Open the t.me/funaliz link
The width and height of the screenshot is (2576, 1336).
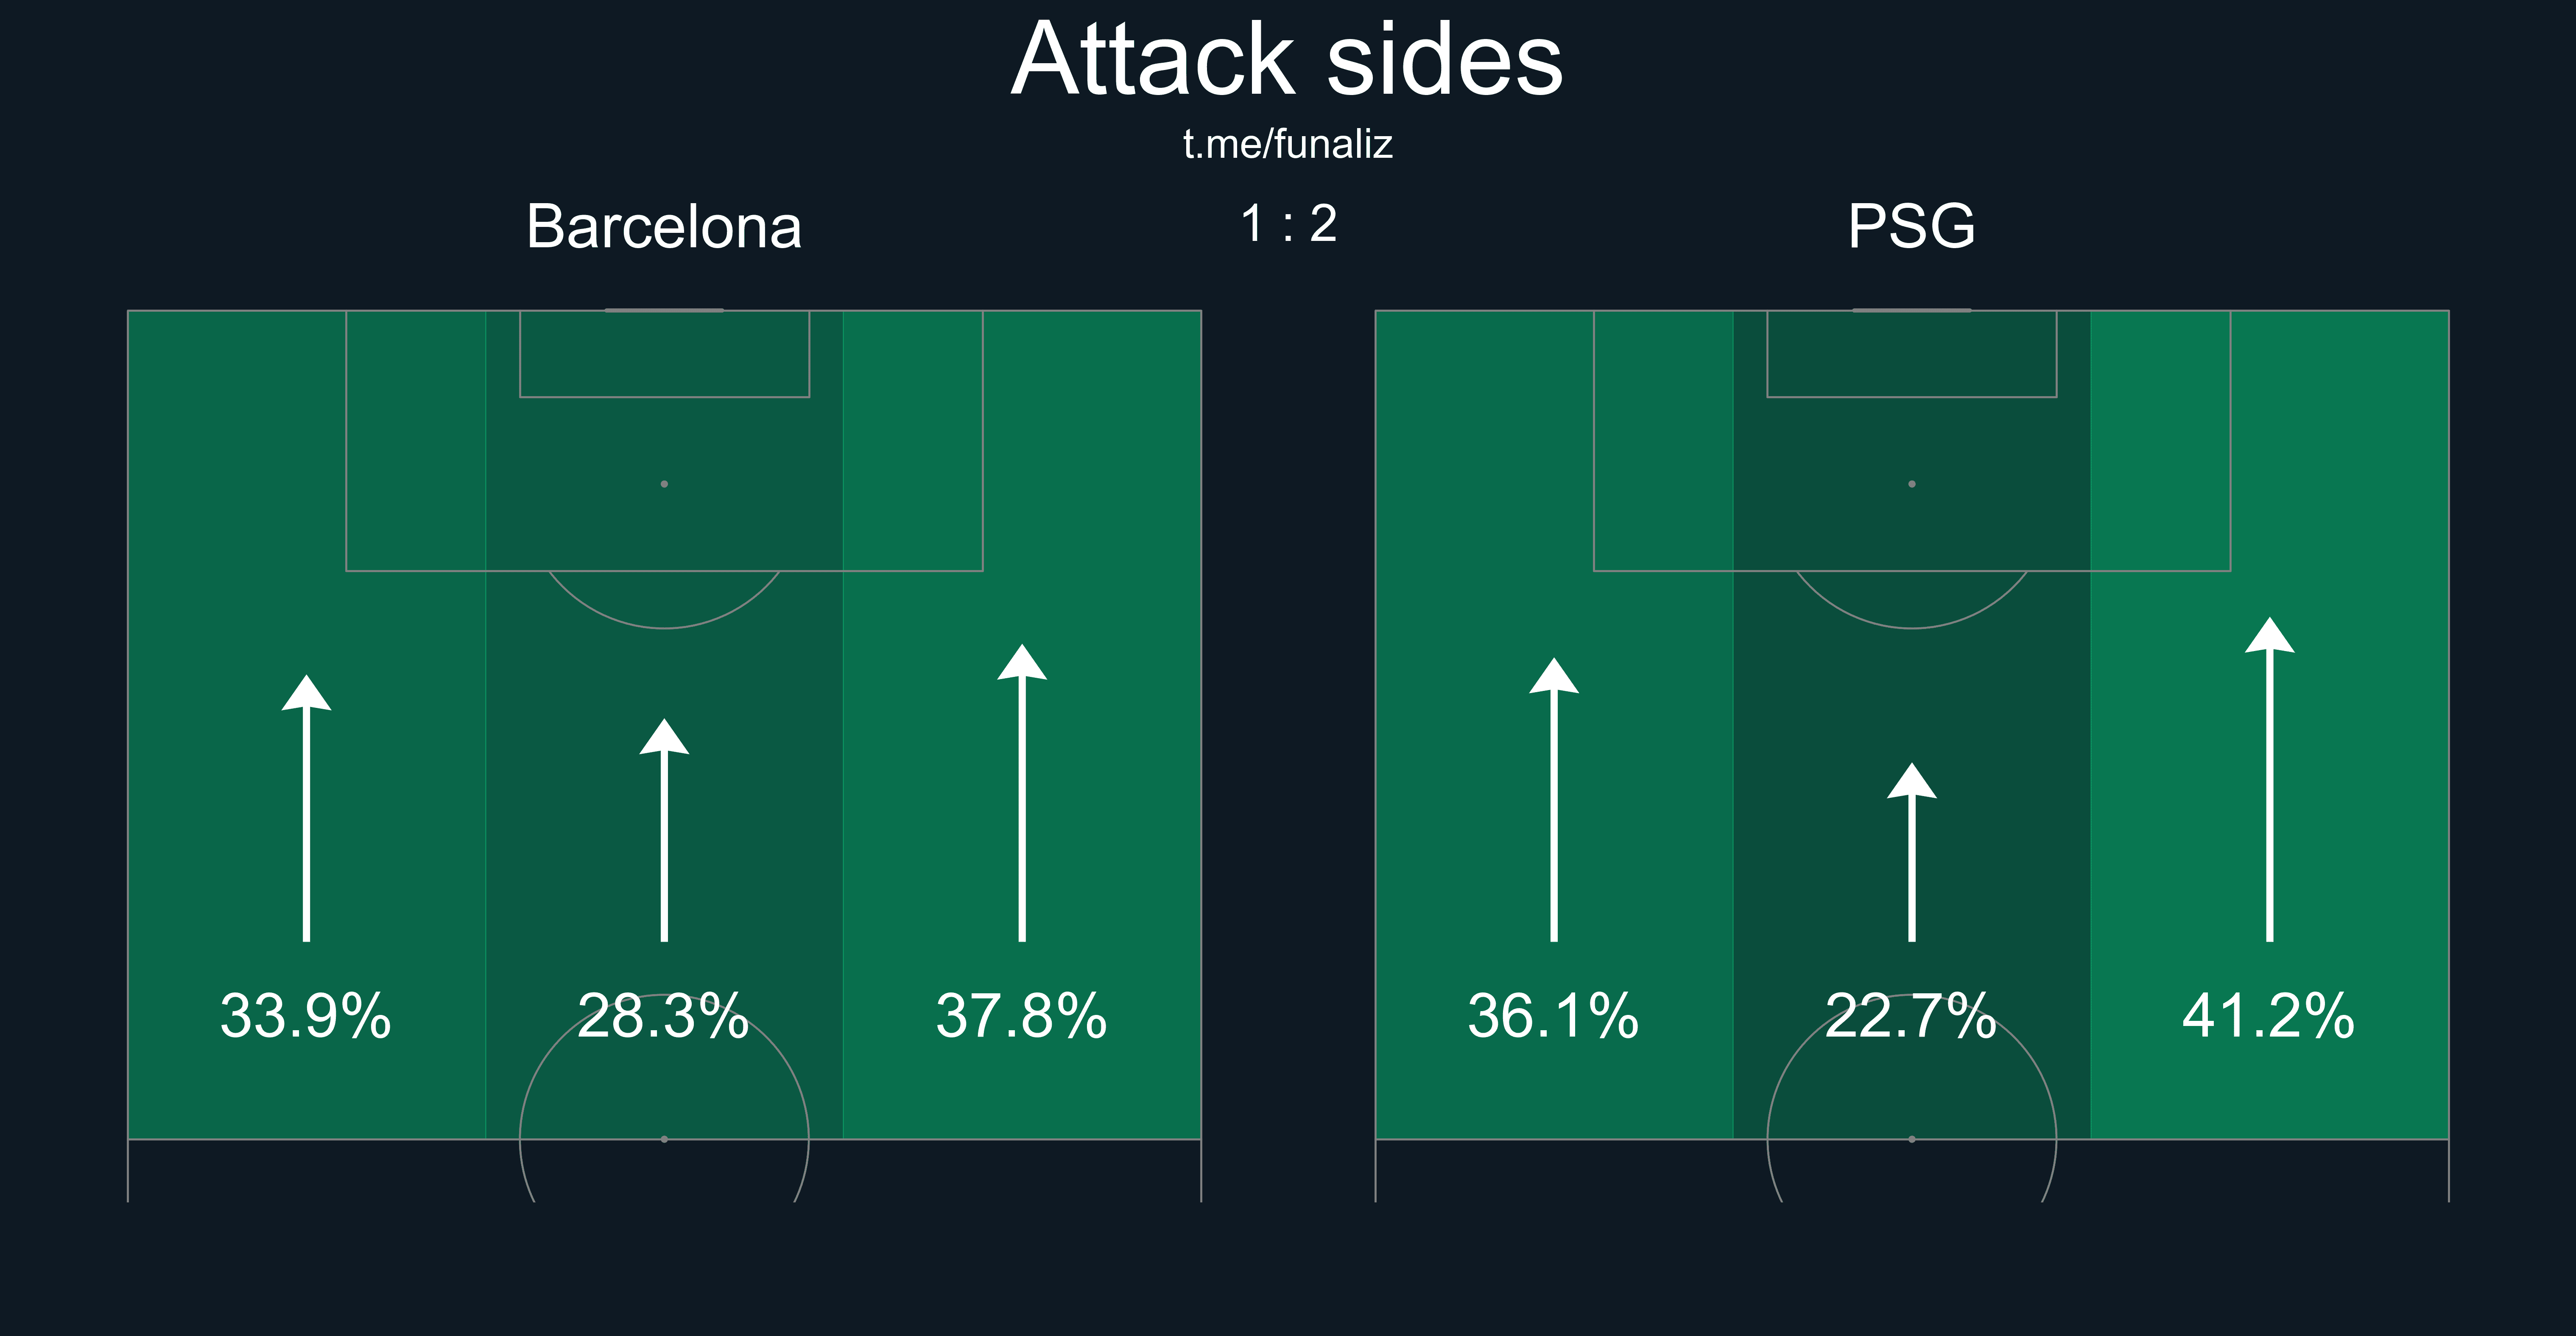(1287, 145)
